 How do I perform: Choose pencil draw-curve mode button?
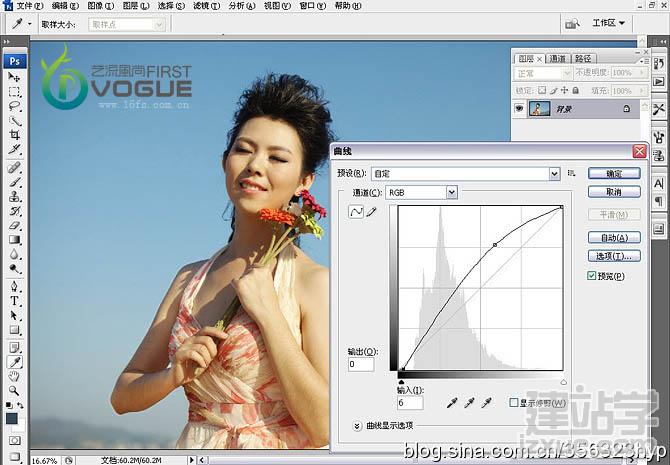371,212
